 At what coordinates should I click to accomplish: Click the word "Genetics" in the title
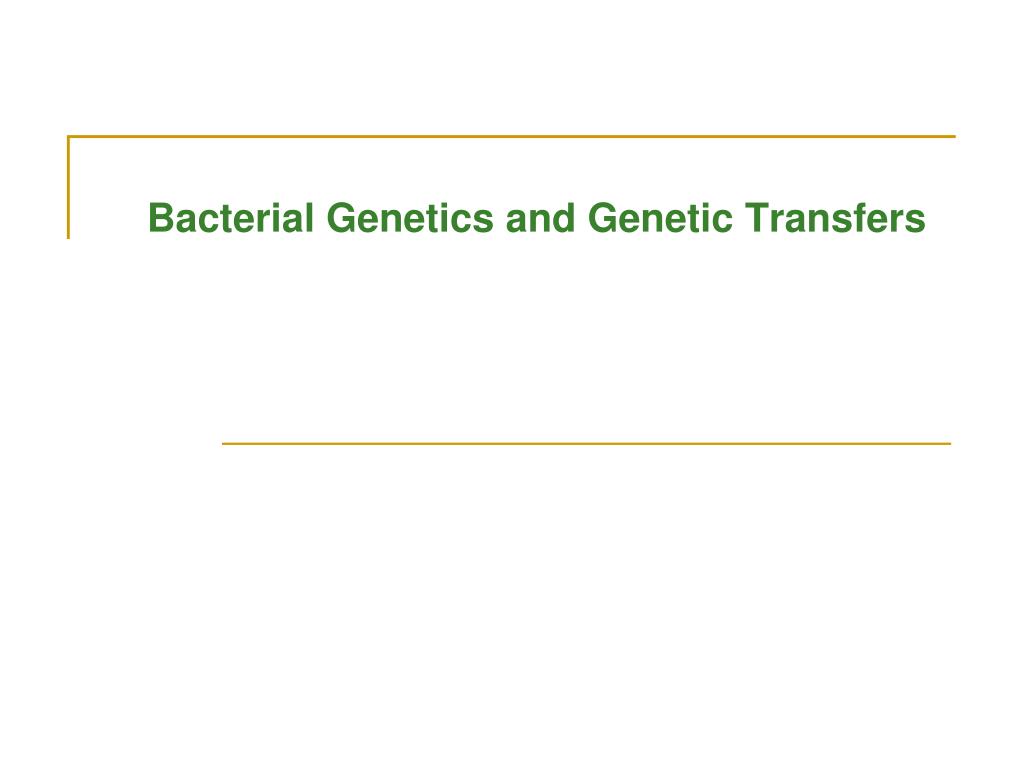410,217
